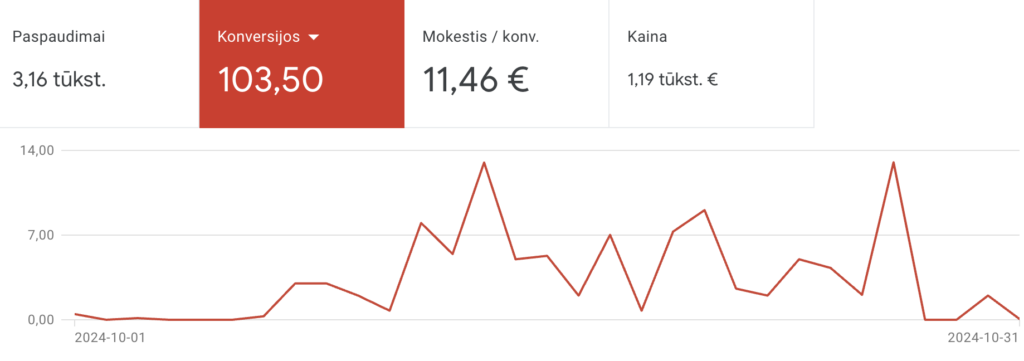Select the Mokestis / konv. metric card
The image size is (1024, 361).
pos(506,63)
